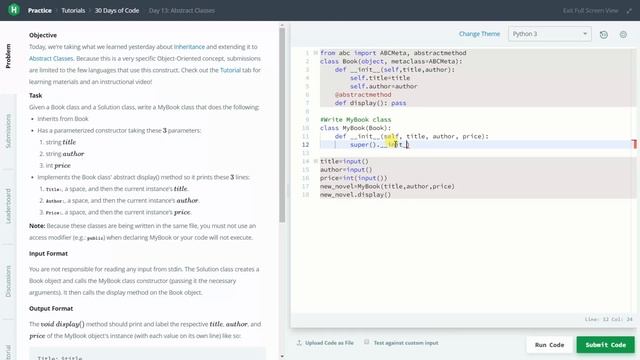The width and height of the screenshot is (640, 360).
Task: Click the '#Write MyBook class' comment line
Action: point(356,120)
